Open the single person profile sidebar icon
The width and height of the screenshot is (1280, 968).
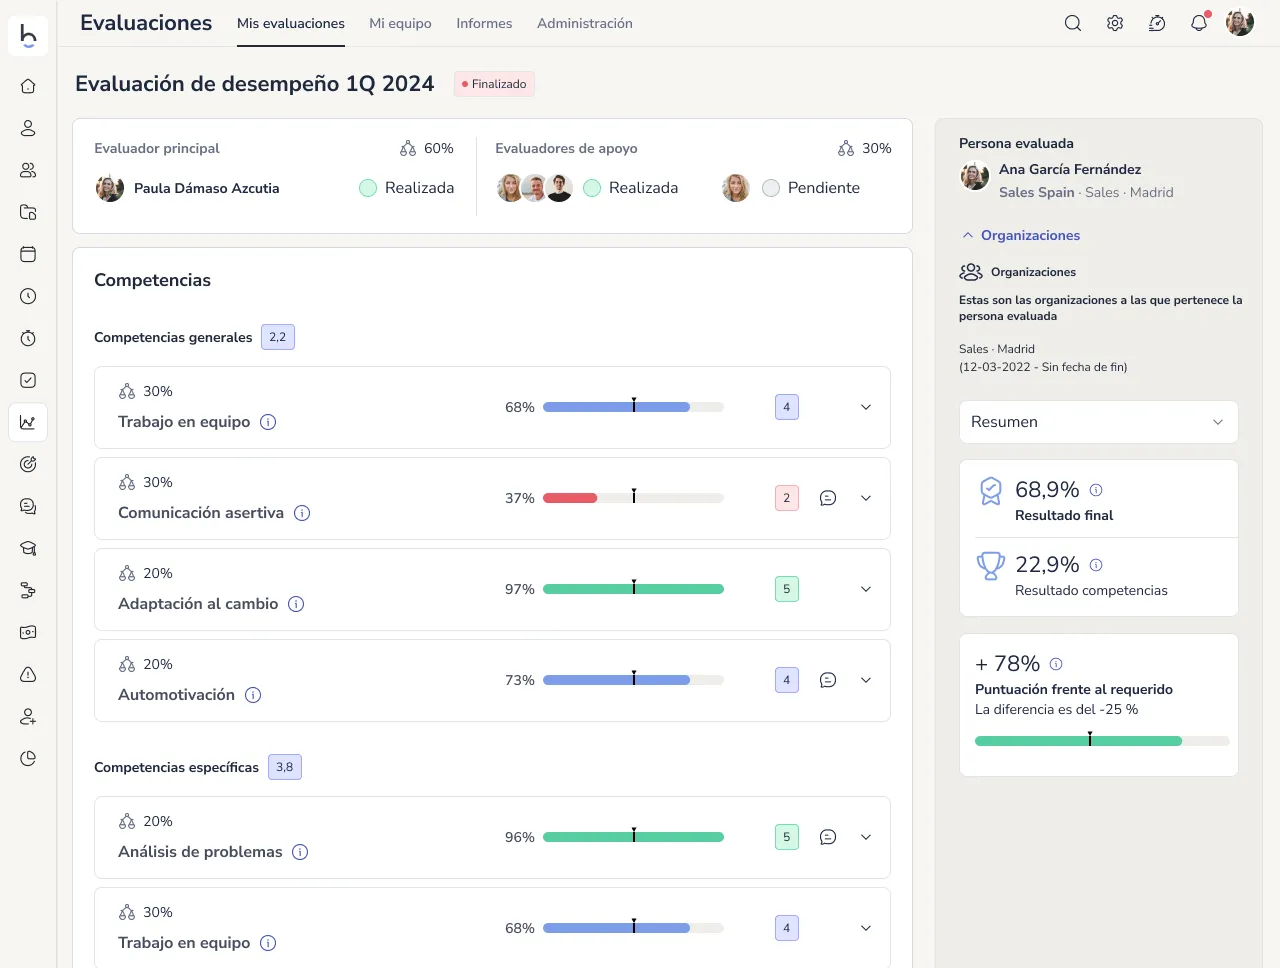pos(28,128)
